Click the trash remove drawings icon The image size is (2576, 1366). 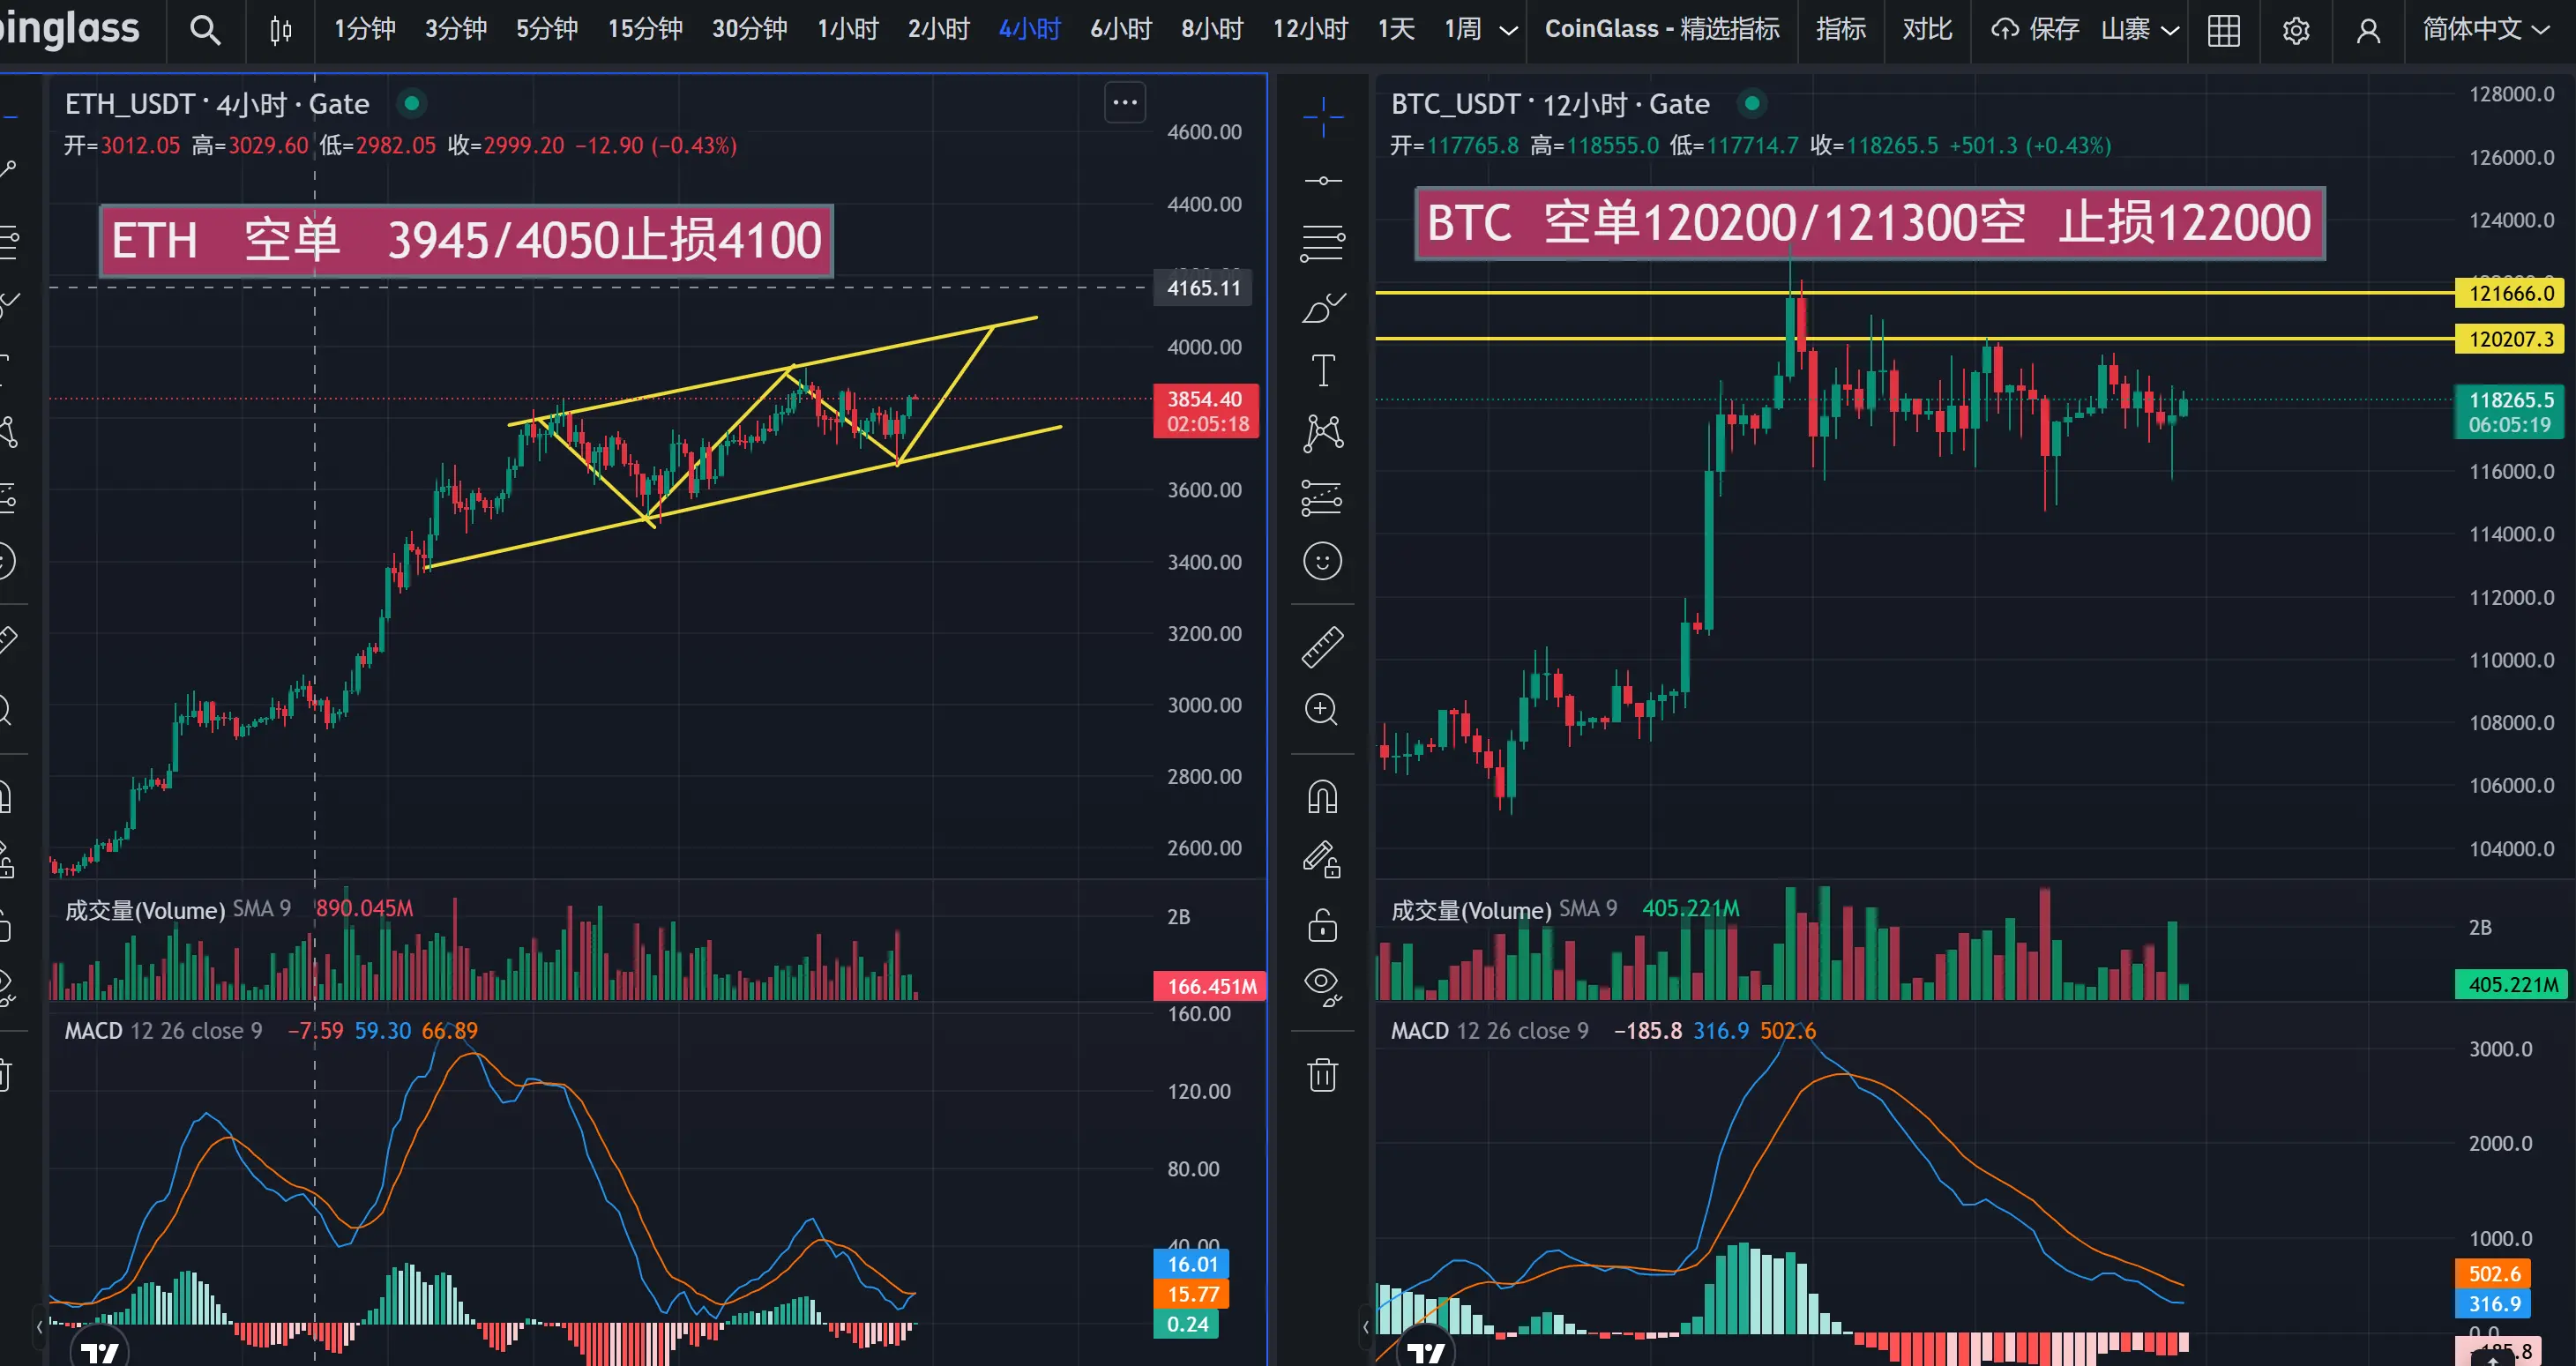coord(1322,1075)
